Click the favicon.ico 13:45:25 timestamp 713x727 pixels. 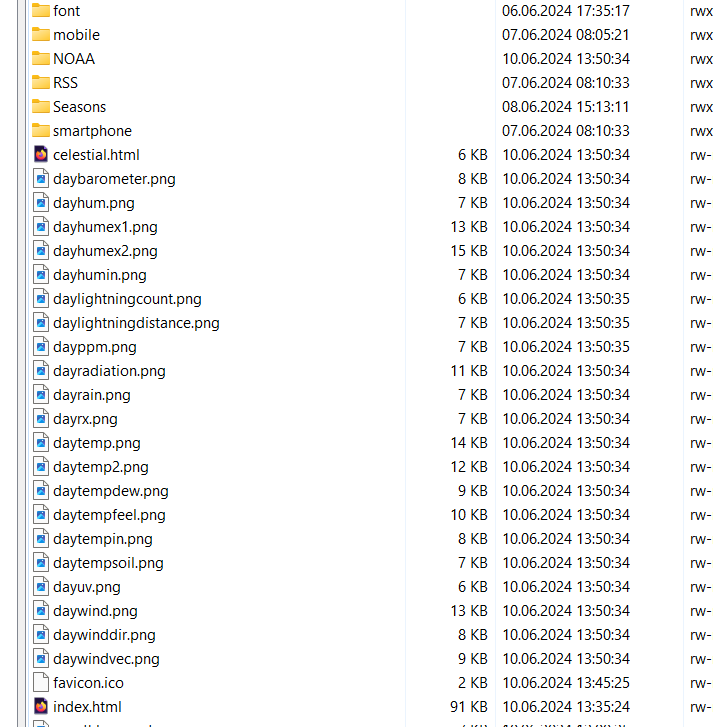565,682
